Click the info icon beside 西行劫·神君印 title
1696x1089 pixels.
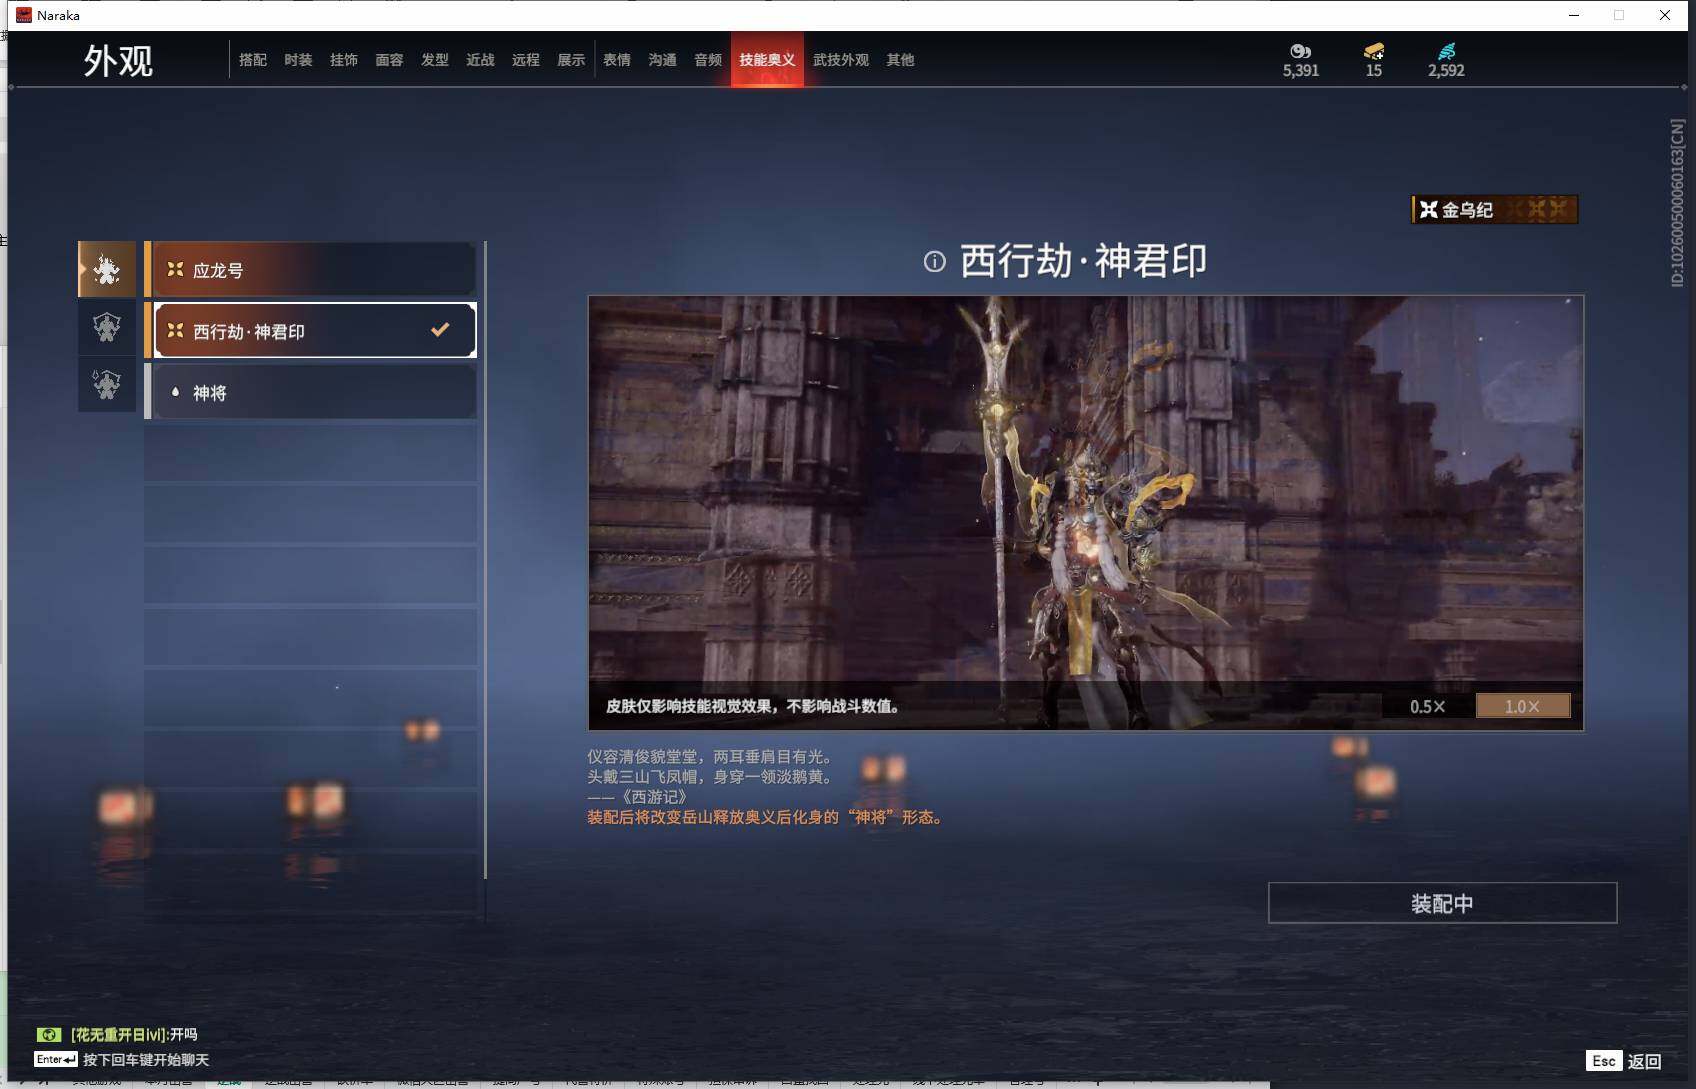pyautogui.click(x=934, y=262)
